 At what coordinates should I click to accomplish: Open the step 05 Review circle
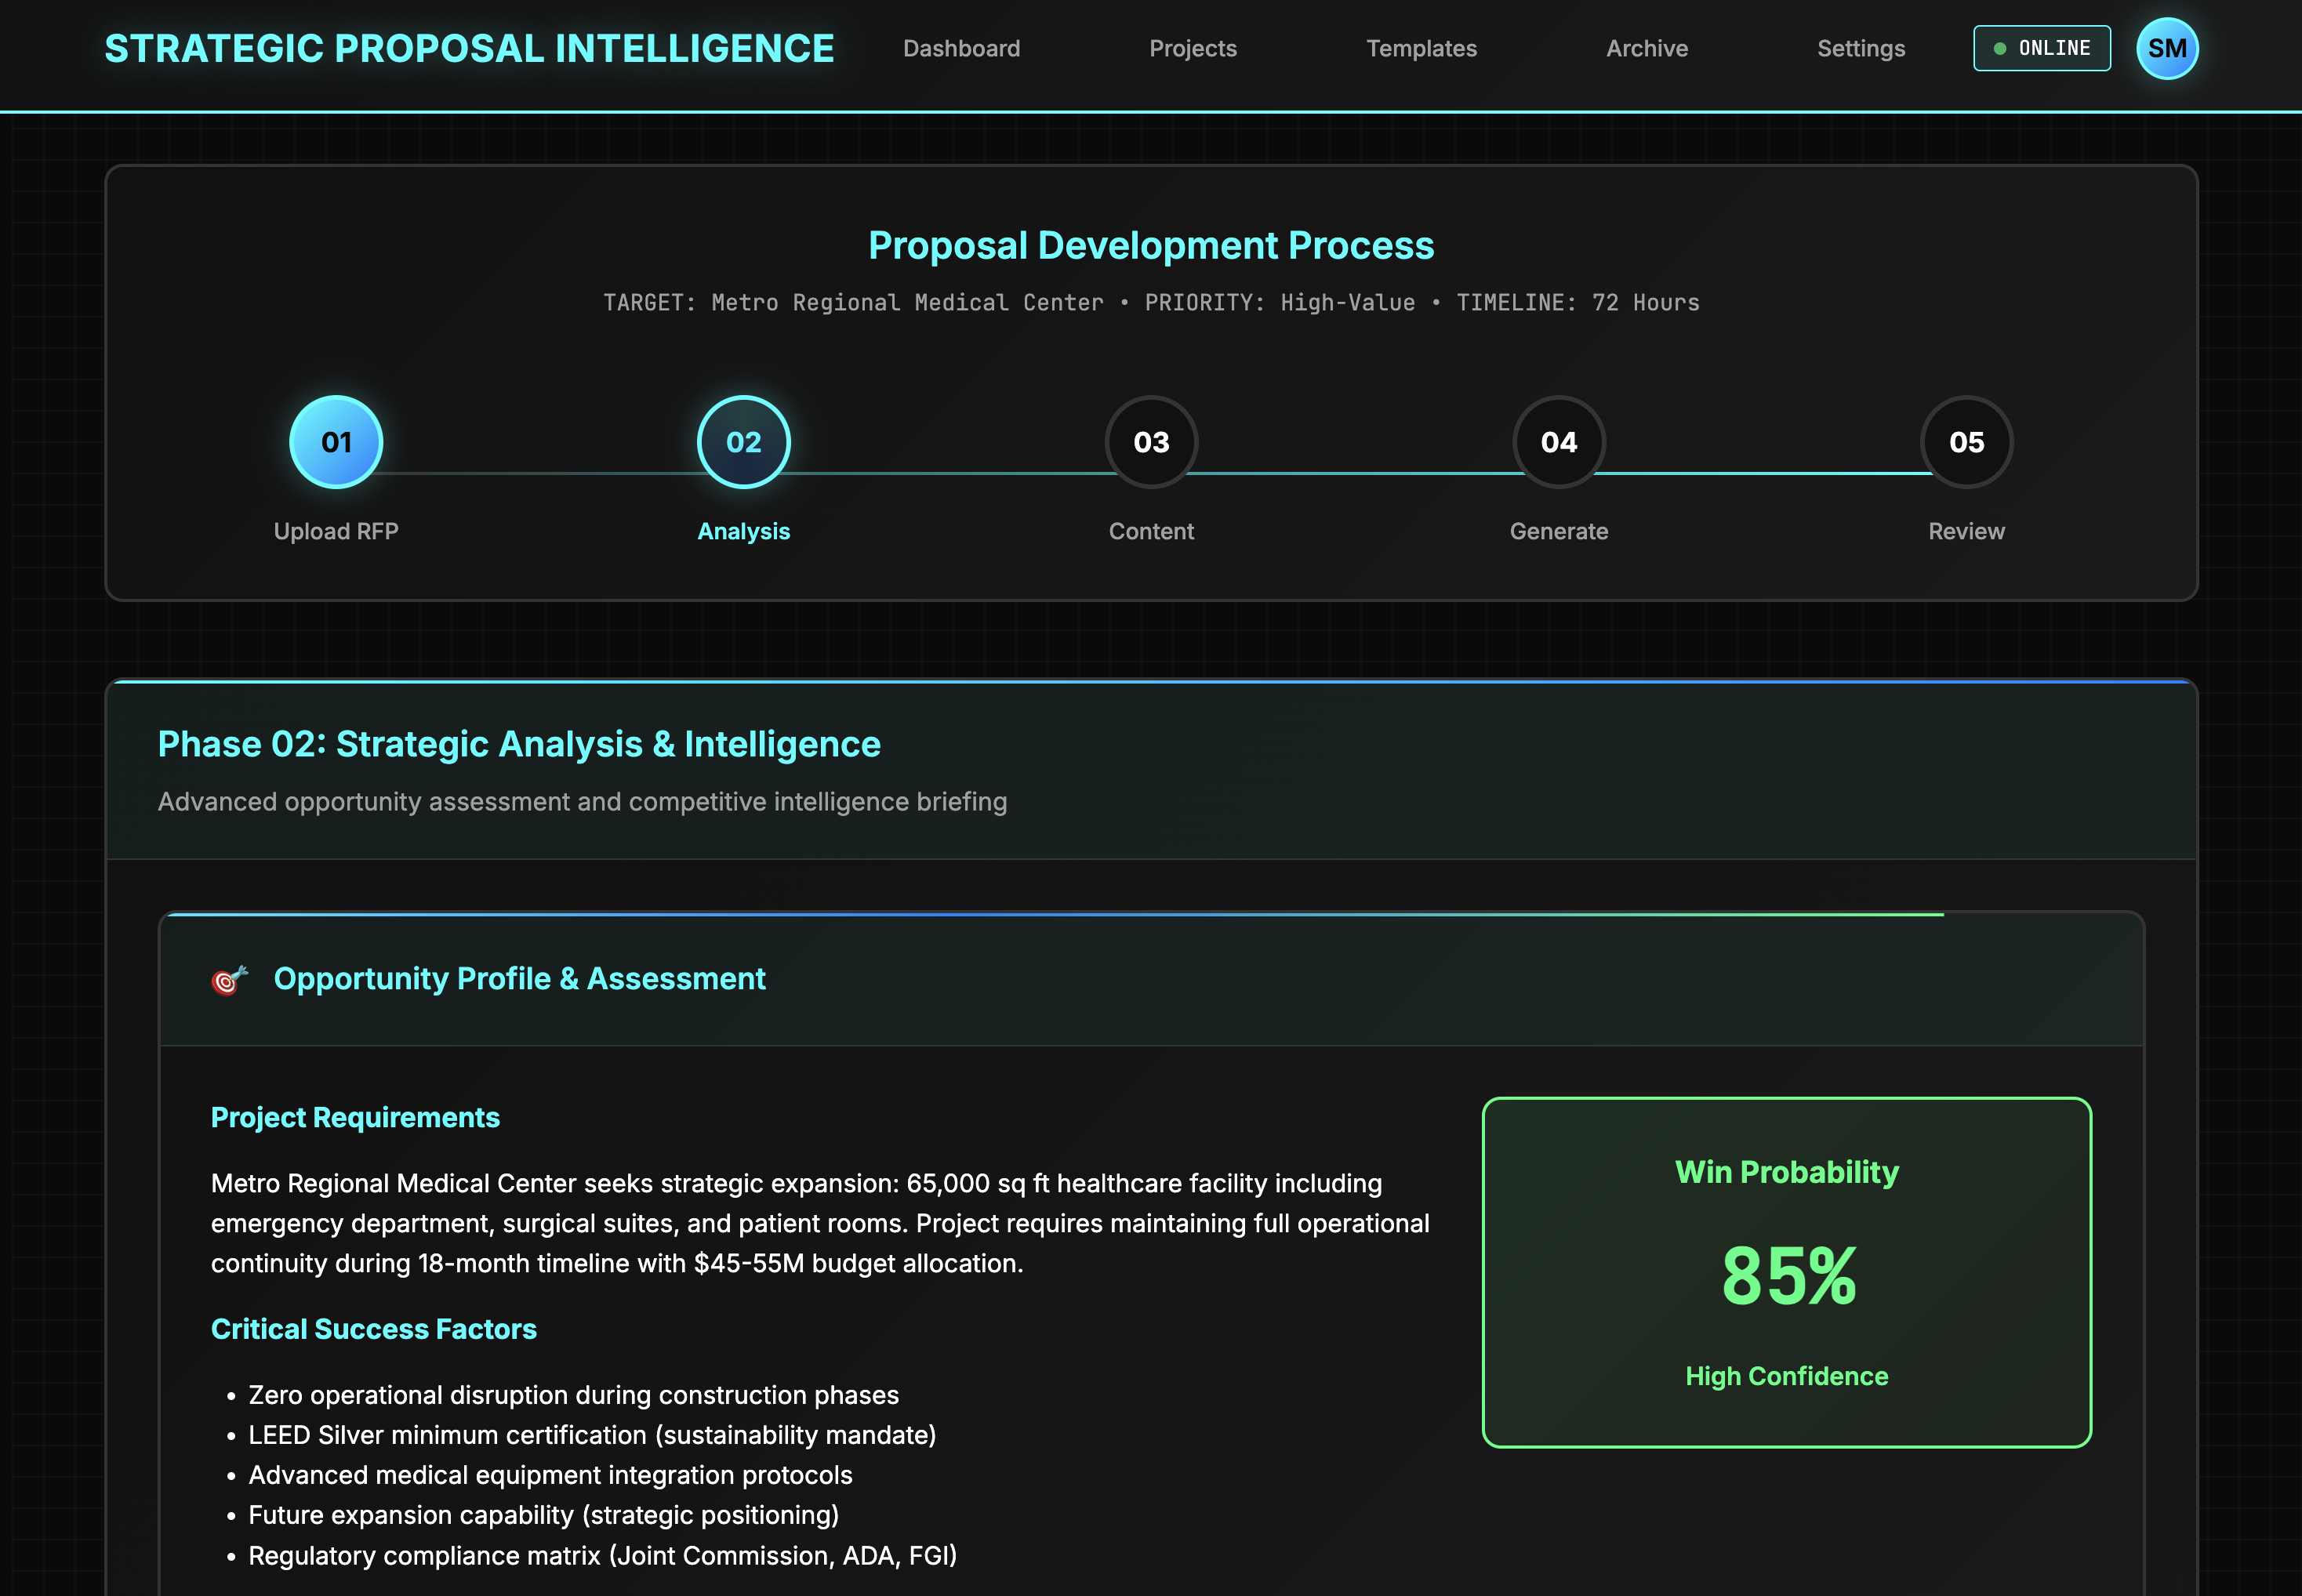[1966, 441]
